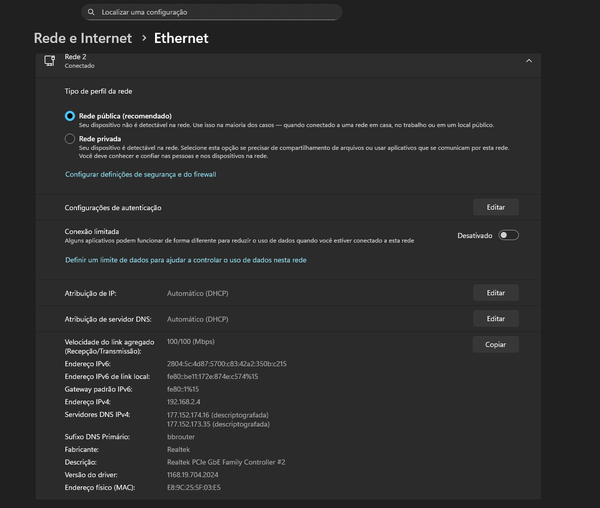The height and width of the screenshot is (508, 600).
Task: Click the Rede 2 Conectado header
Action: 82,61
